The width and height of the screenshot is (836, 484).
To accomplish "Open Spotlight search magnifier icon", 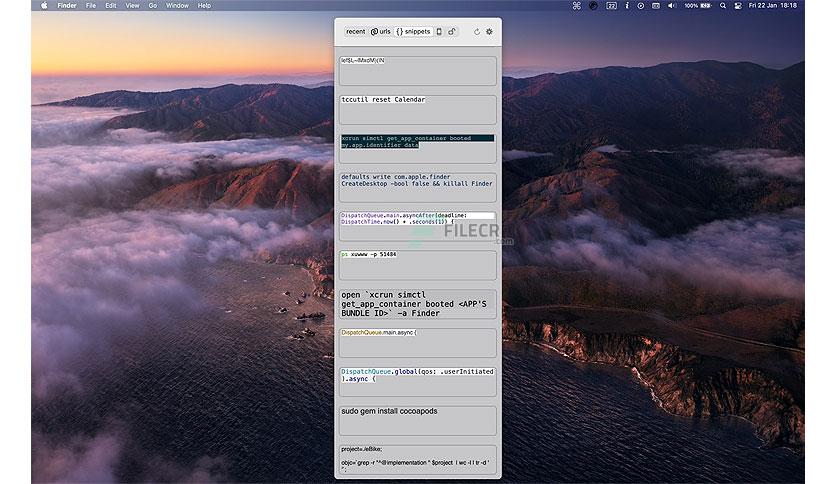I will click(x=722, y=5).
